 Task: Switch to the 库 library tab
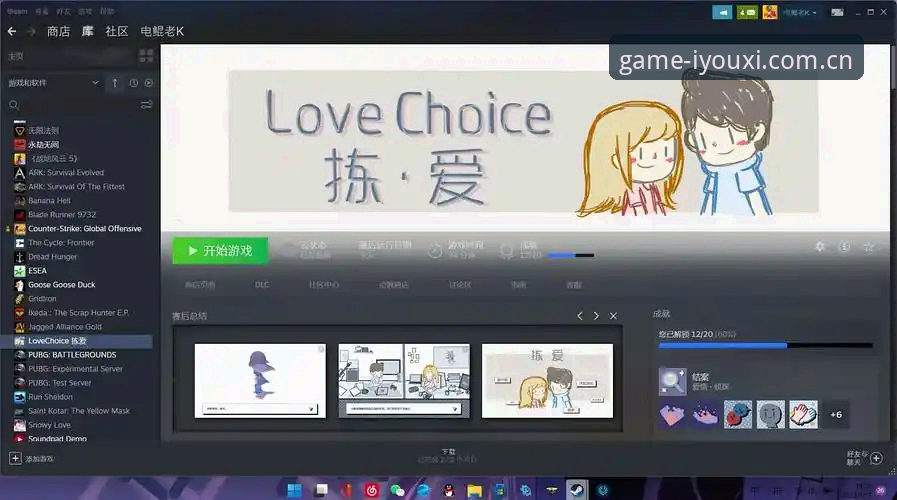(88, 31)
